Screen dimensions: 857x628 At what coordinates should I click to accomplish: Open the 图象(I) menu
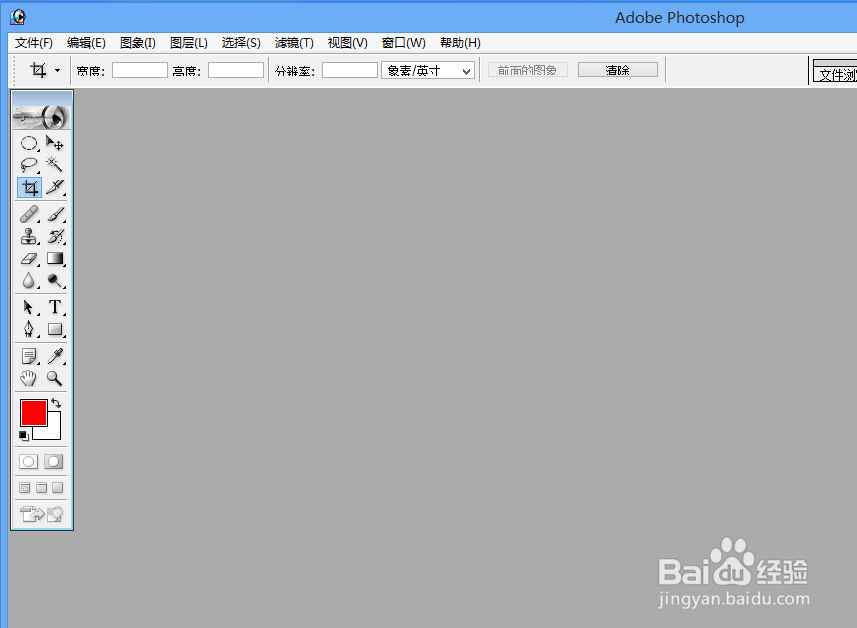click(x=138, y=43)
